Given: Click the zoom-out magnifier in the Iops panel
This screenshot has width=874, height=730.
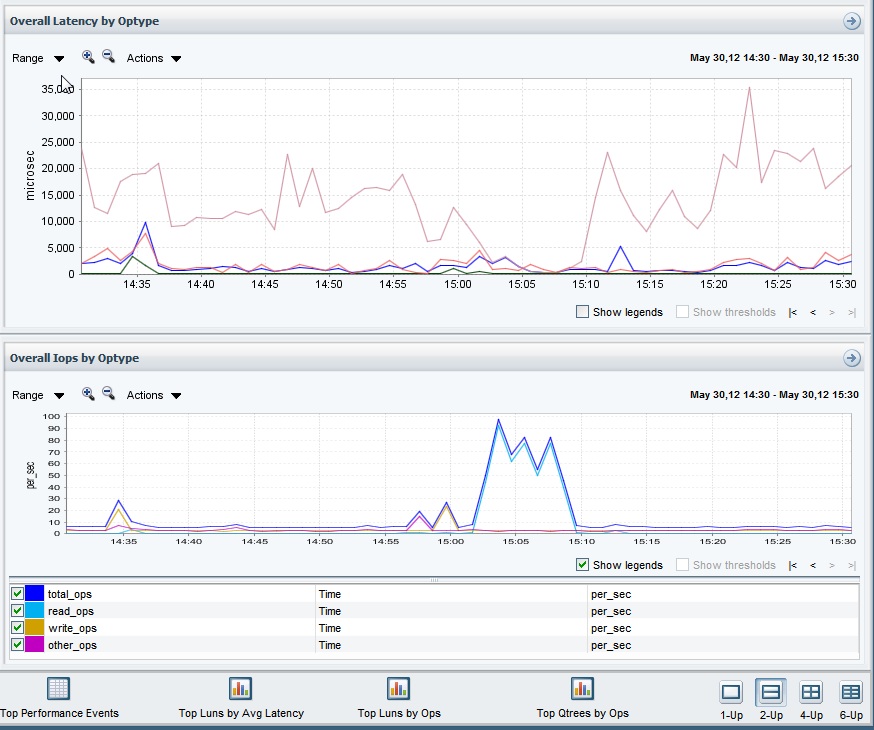Looking at the screenshot, I should point(108,393).
